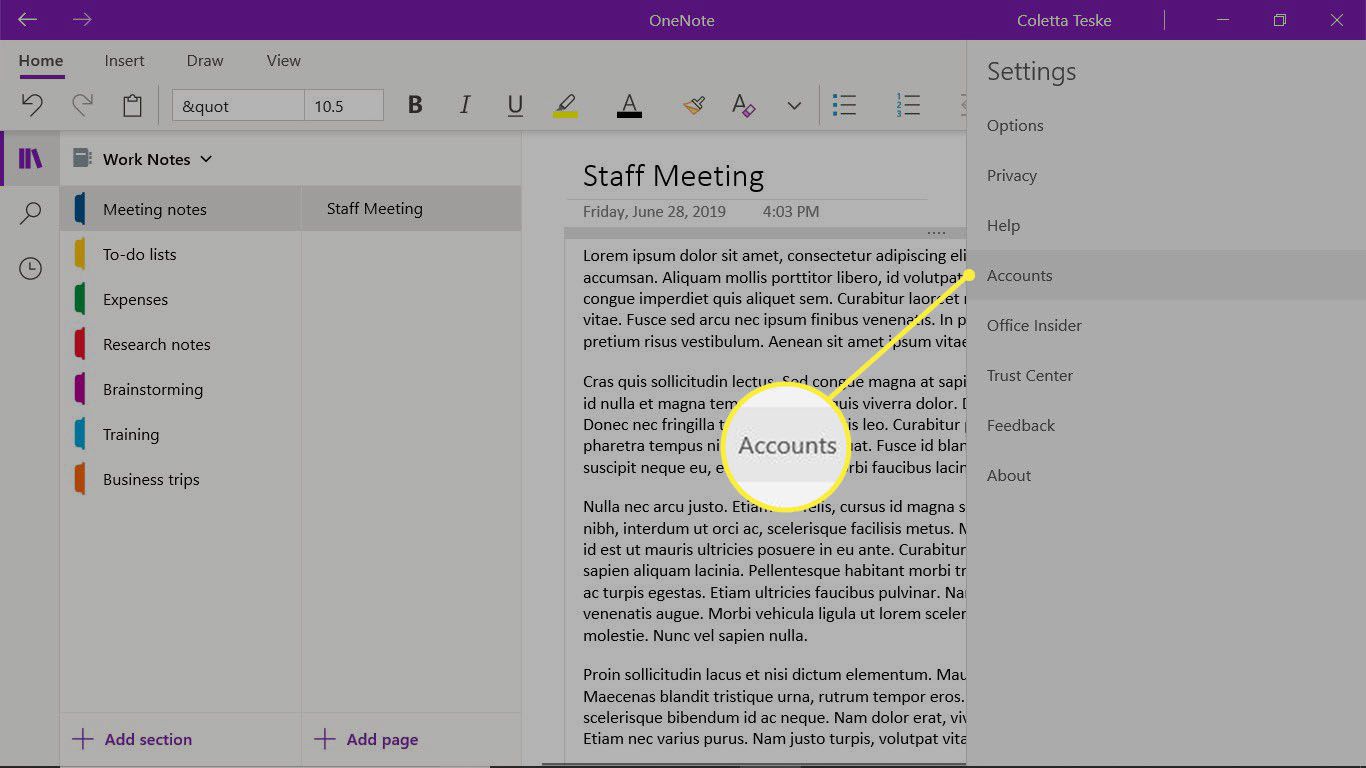
Task: Expand the Work Notes notebook dropdown
Action: [x=206, y=159]
